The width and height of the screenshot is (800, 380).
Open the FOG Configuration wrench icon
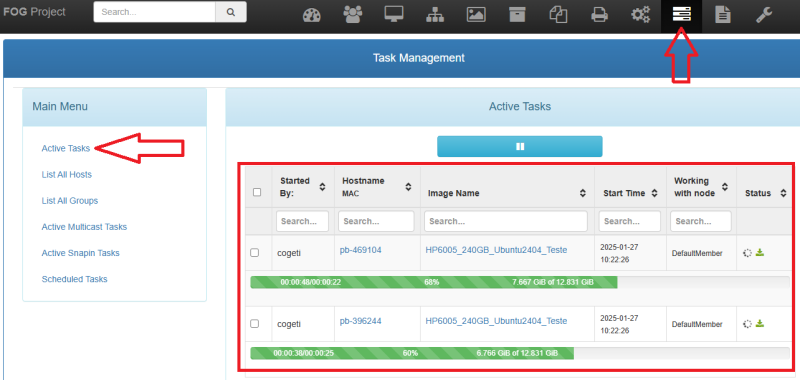pyautogui.click(x=764, y=15)
